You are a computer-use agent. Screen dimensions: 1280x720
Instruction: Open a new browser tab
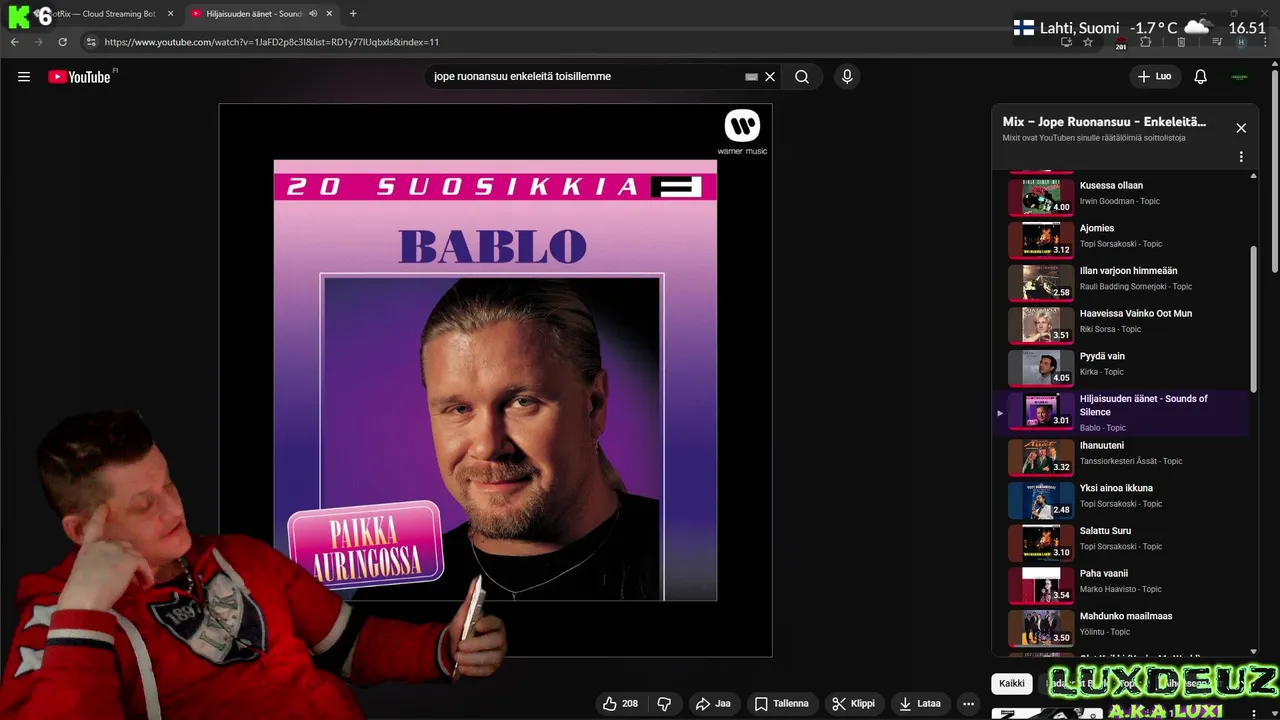pyautogui.click(x=353, y=14)
